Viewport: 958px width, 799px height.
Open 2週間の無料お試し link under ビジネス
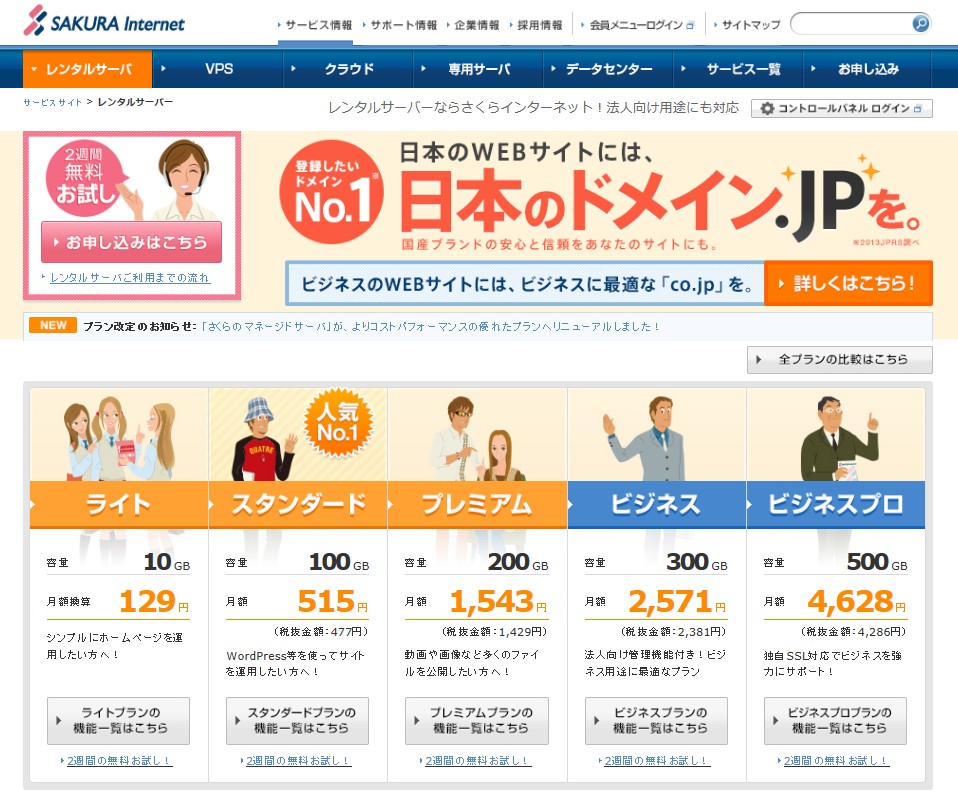pos(657,761)
